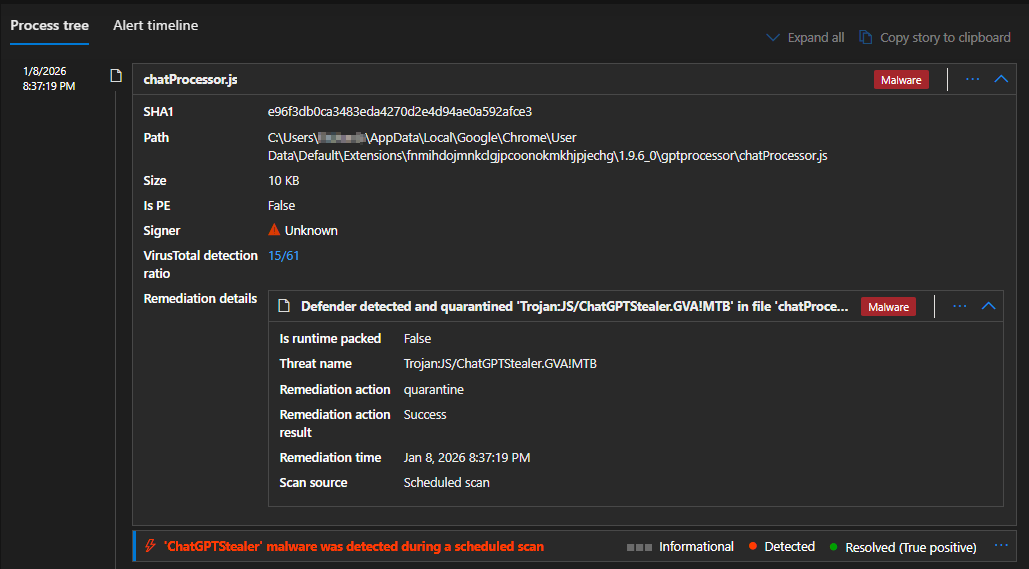Viewport: 1029px width, 569px height.
Task: Click the Informational severity indicator
Action: [x=680, y=547]
